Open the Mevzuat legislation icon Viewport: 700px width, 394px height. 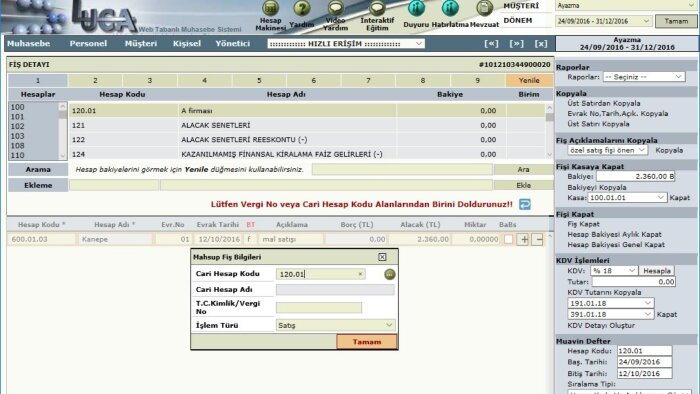484,9
